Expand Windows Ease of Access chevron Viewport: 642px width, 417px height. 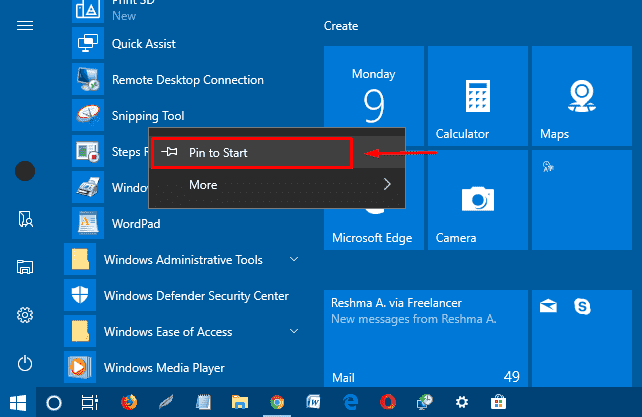point(294,331)
